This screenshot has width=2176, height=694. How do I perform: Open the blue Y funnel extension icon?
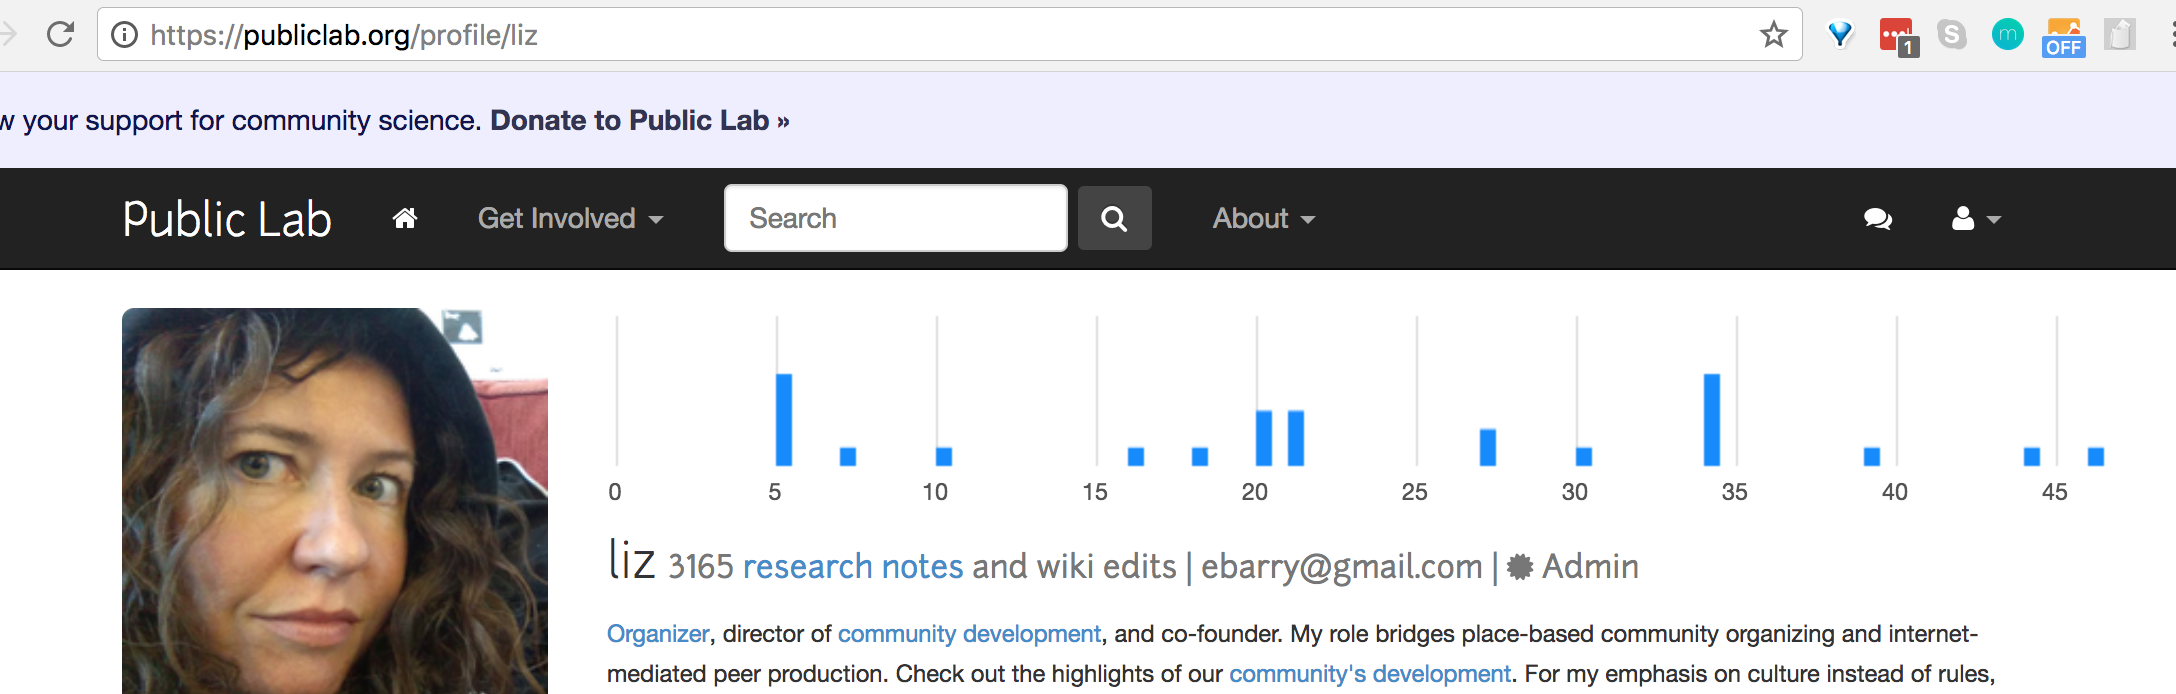pyautogui.click(x=1840, y=35)
